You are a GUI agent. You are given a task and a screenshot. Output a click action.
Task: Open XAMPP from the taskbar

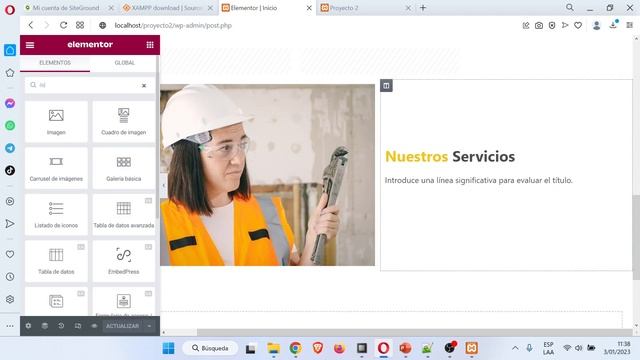(x=472, y=348)
